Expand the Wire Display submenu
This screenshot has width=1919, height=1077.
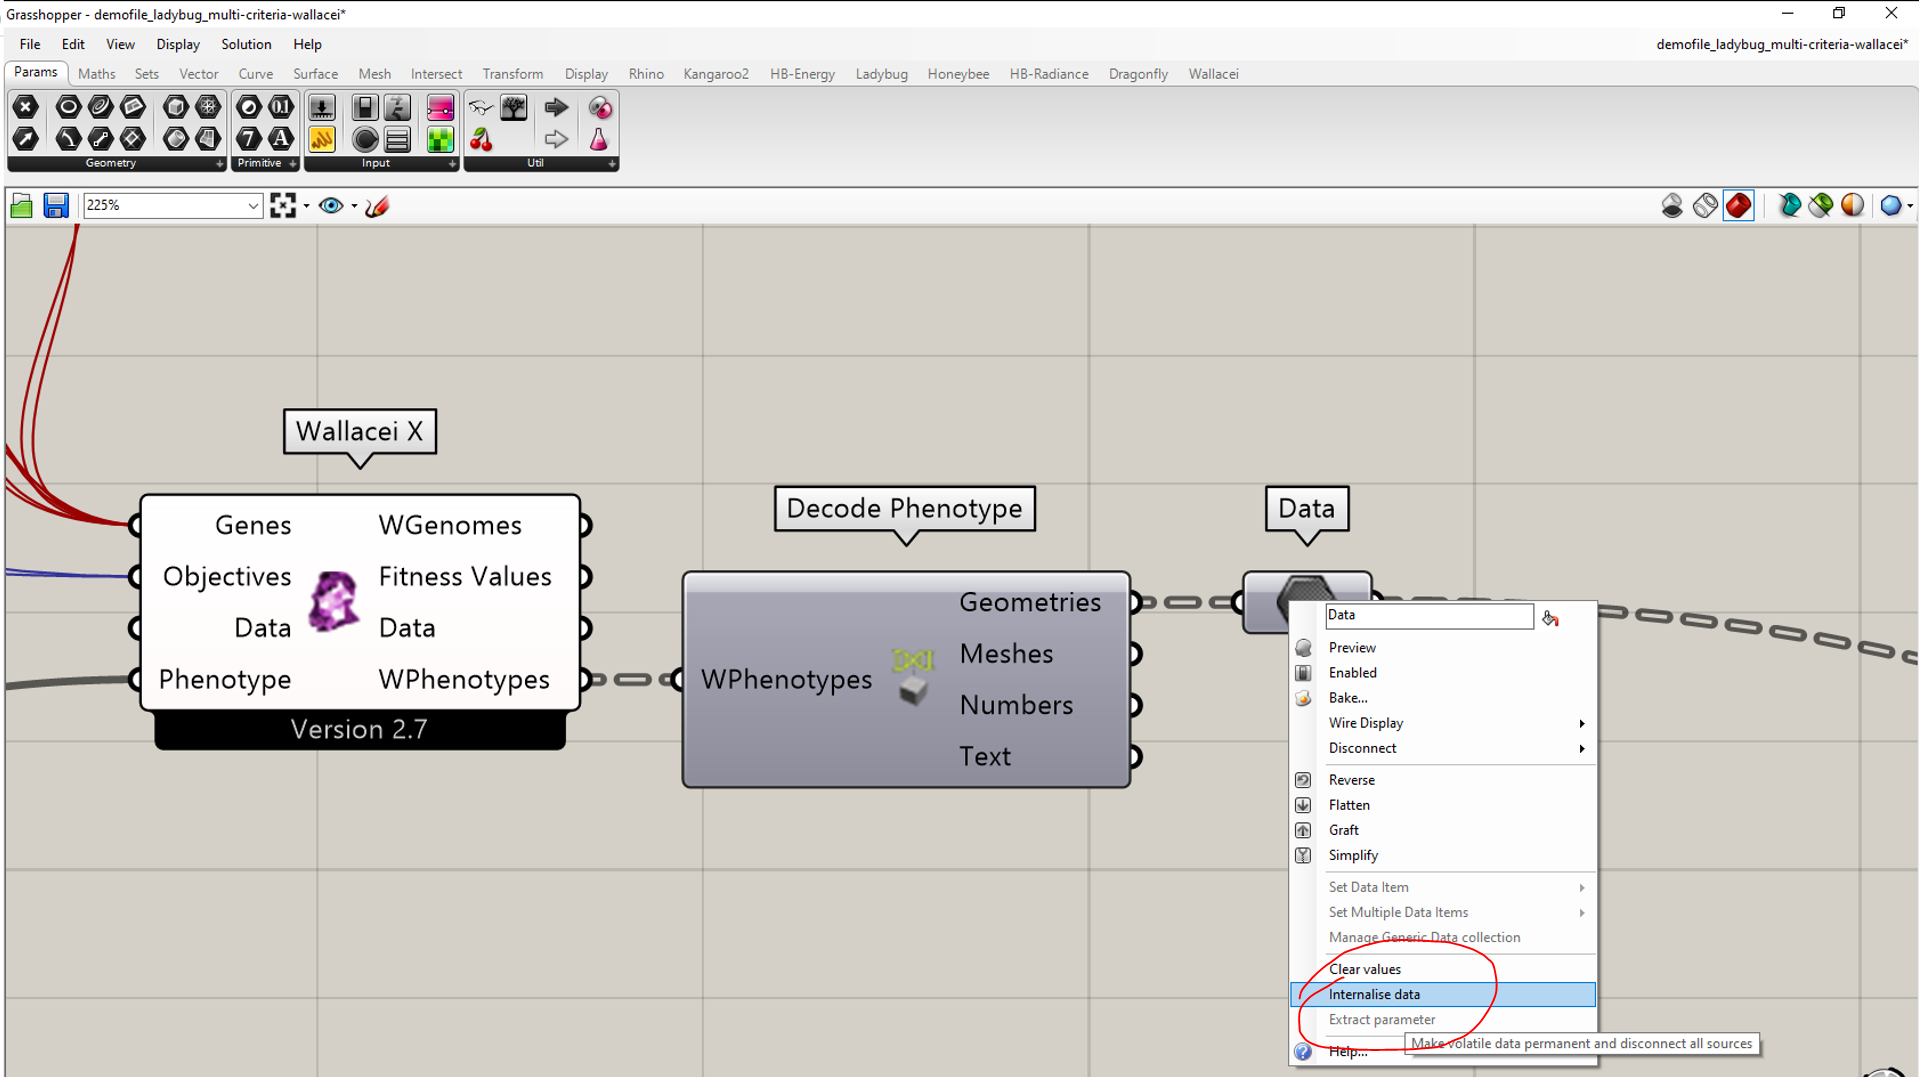coord(1365,722)
